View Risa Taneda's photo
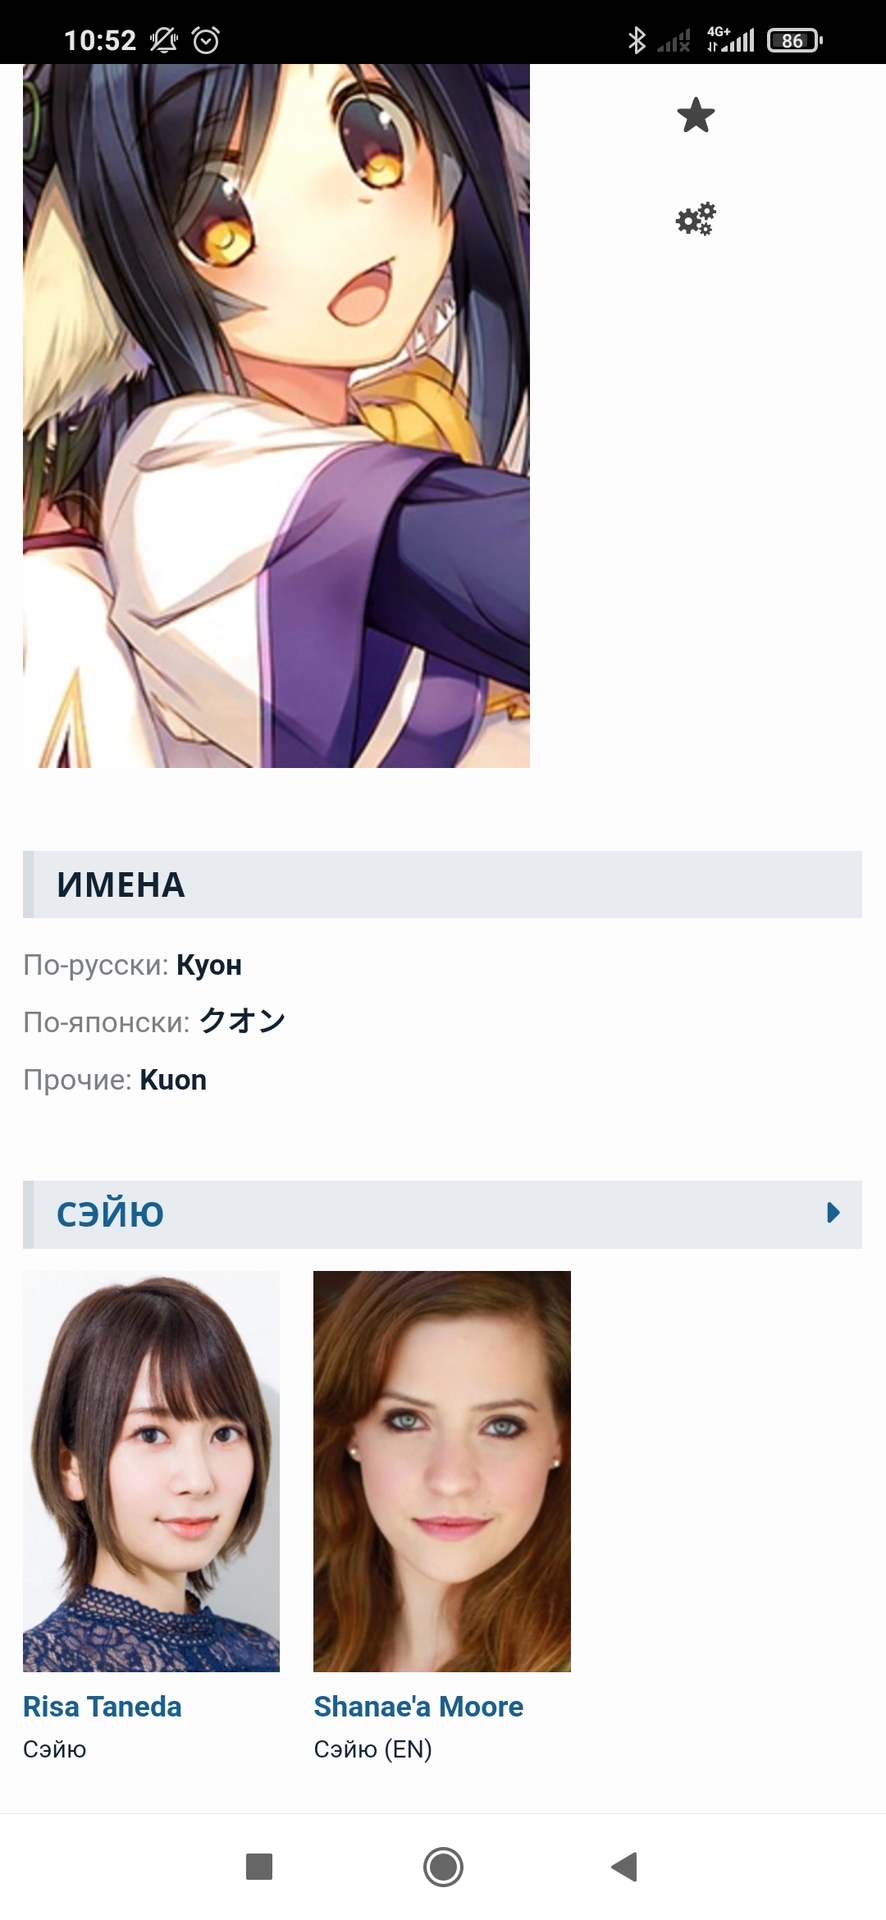This screenshot has height=1920, width=886. click(151, 1471)
